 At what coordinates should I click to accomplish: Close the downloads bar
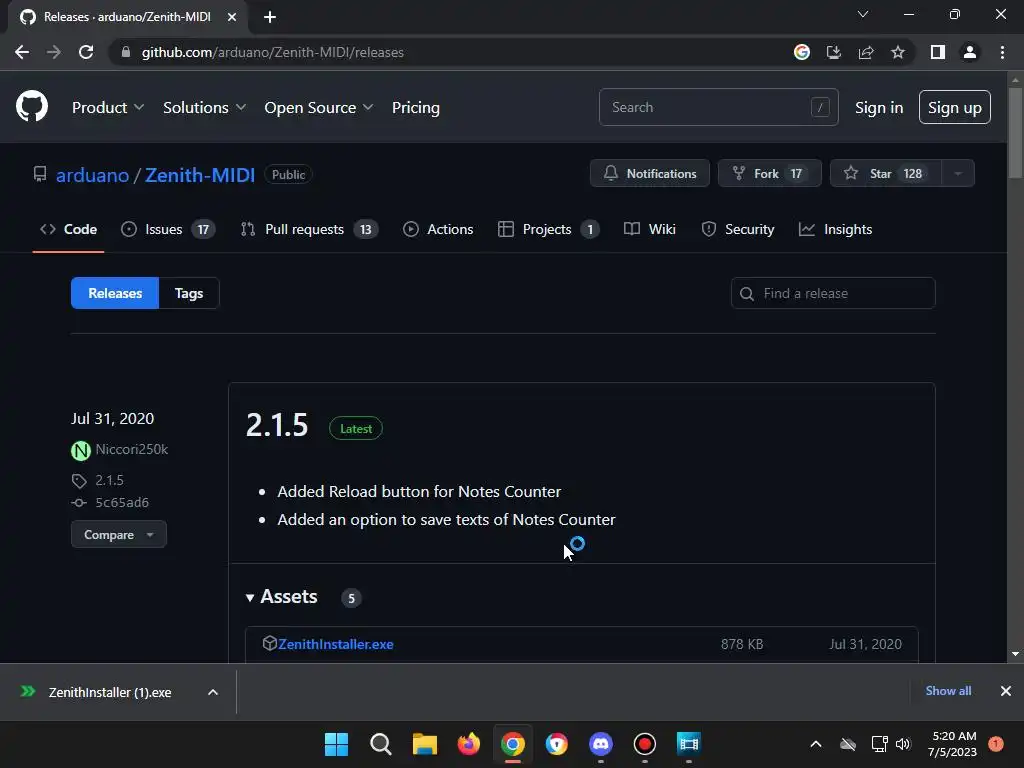[x=1006, y=691]
